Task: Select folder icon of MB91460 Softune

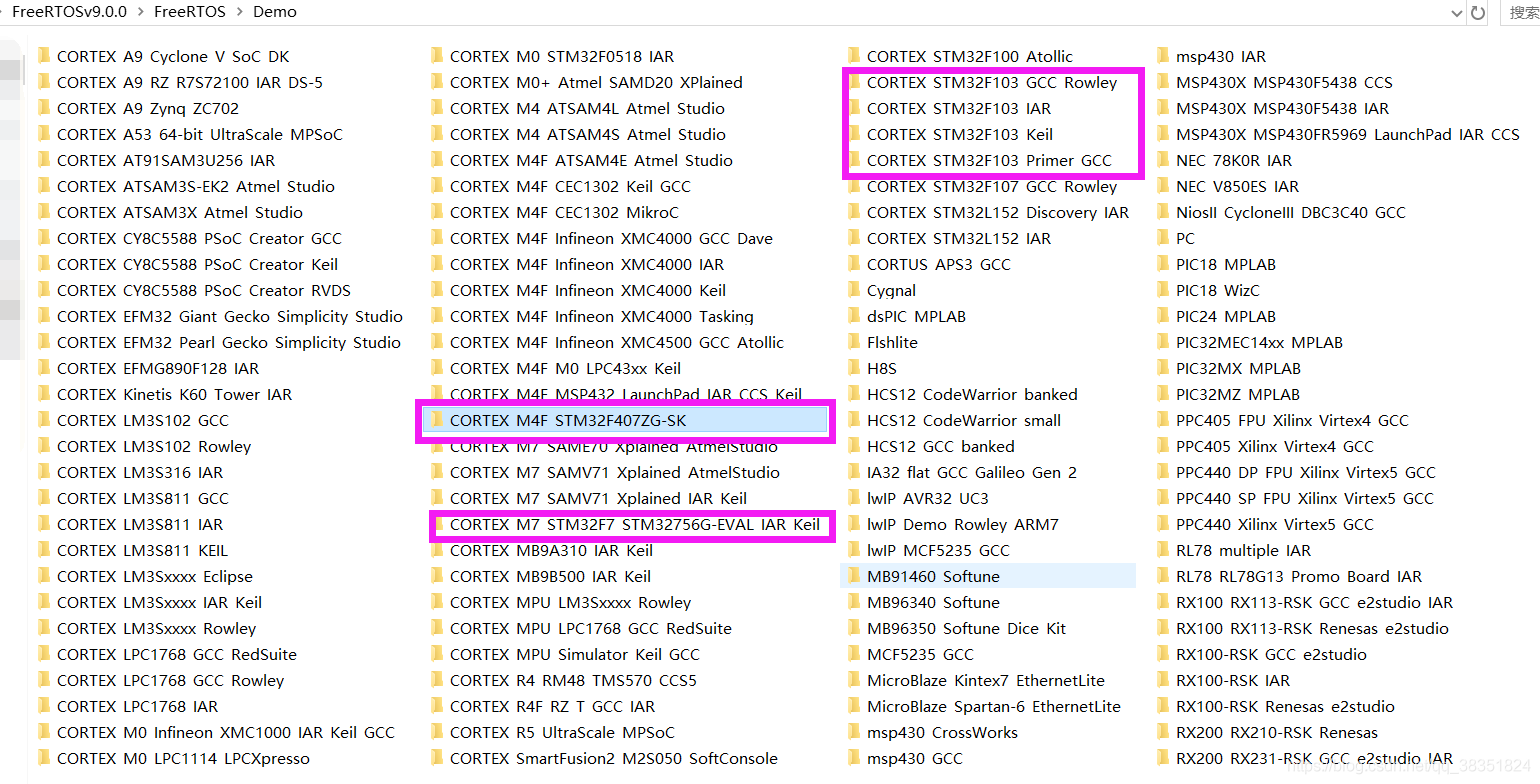Action: (x=854, y=576)
